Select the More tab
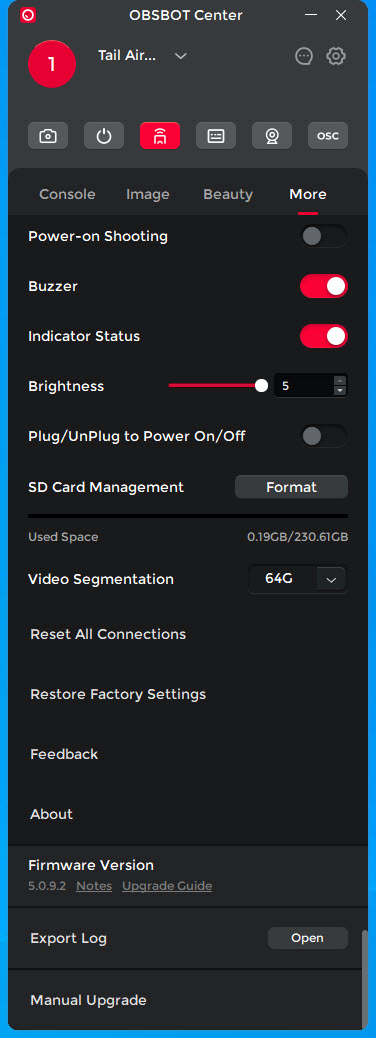Viewport: 376px width, 1038px height. 308,194
